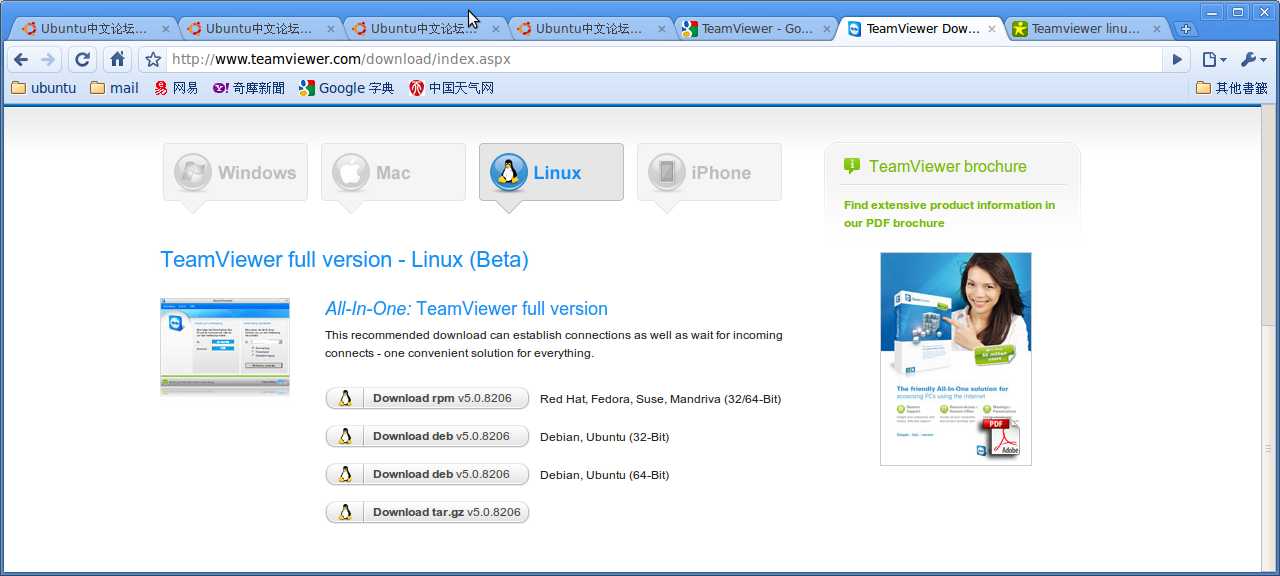Open the 网易 bookmark
The image size is (1280, 576).
tap(176, 88)
